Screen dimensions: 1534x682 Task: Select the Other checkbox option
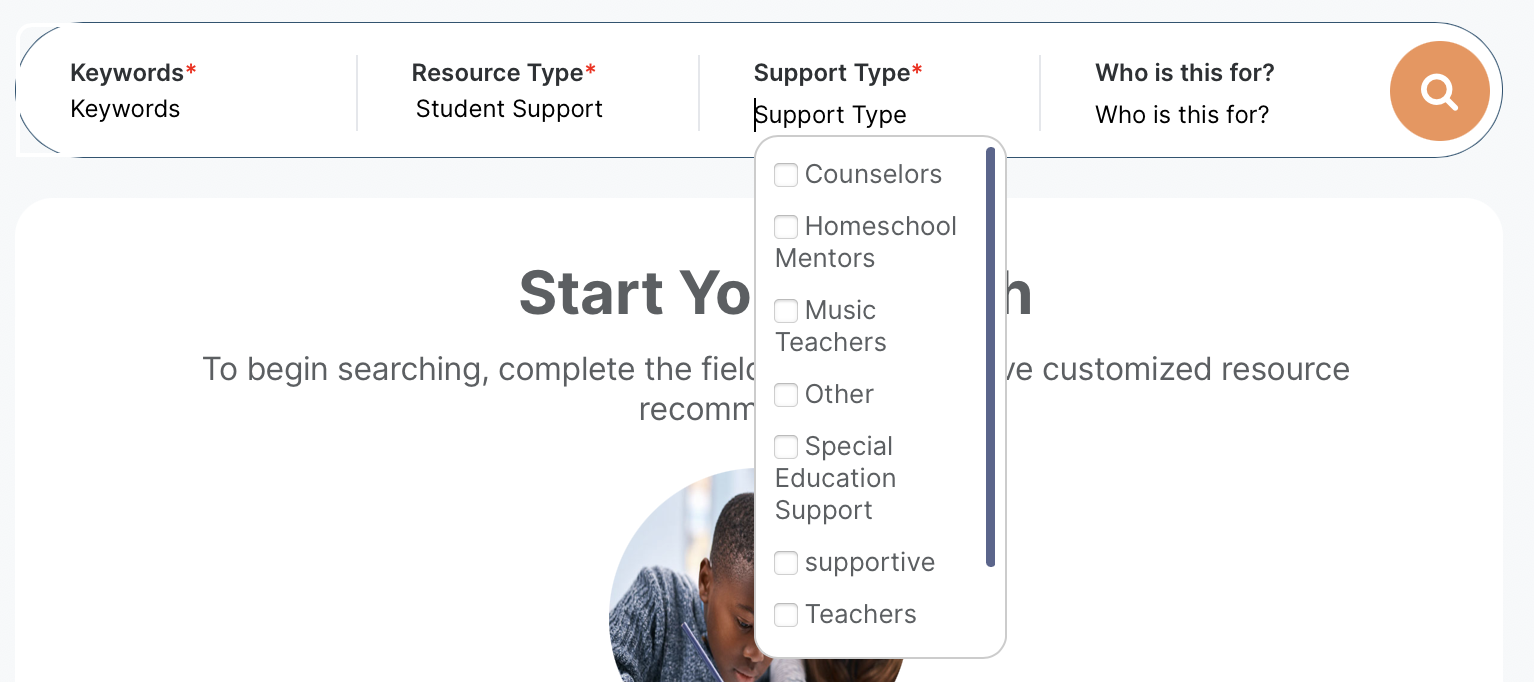786,395
